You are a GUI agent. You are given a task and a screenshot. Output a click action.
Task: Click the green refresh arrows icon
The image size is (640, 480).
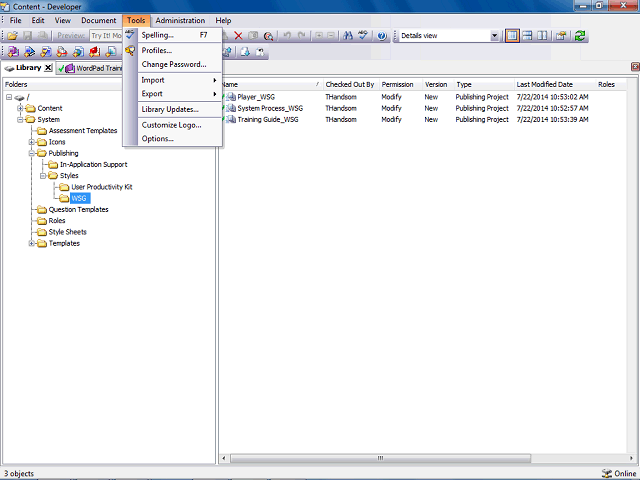pos(580,36)
